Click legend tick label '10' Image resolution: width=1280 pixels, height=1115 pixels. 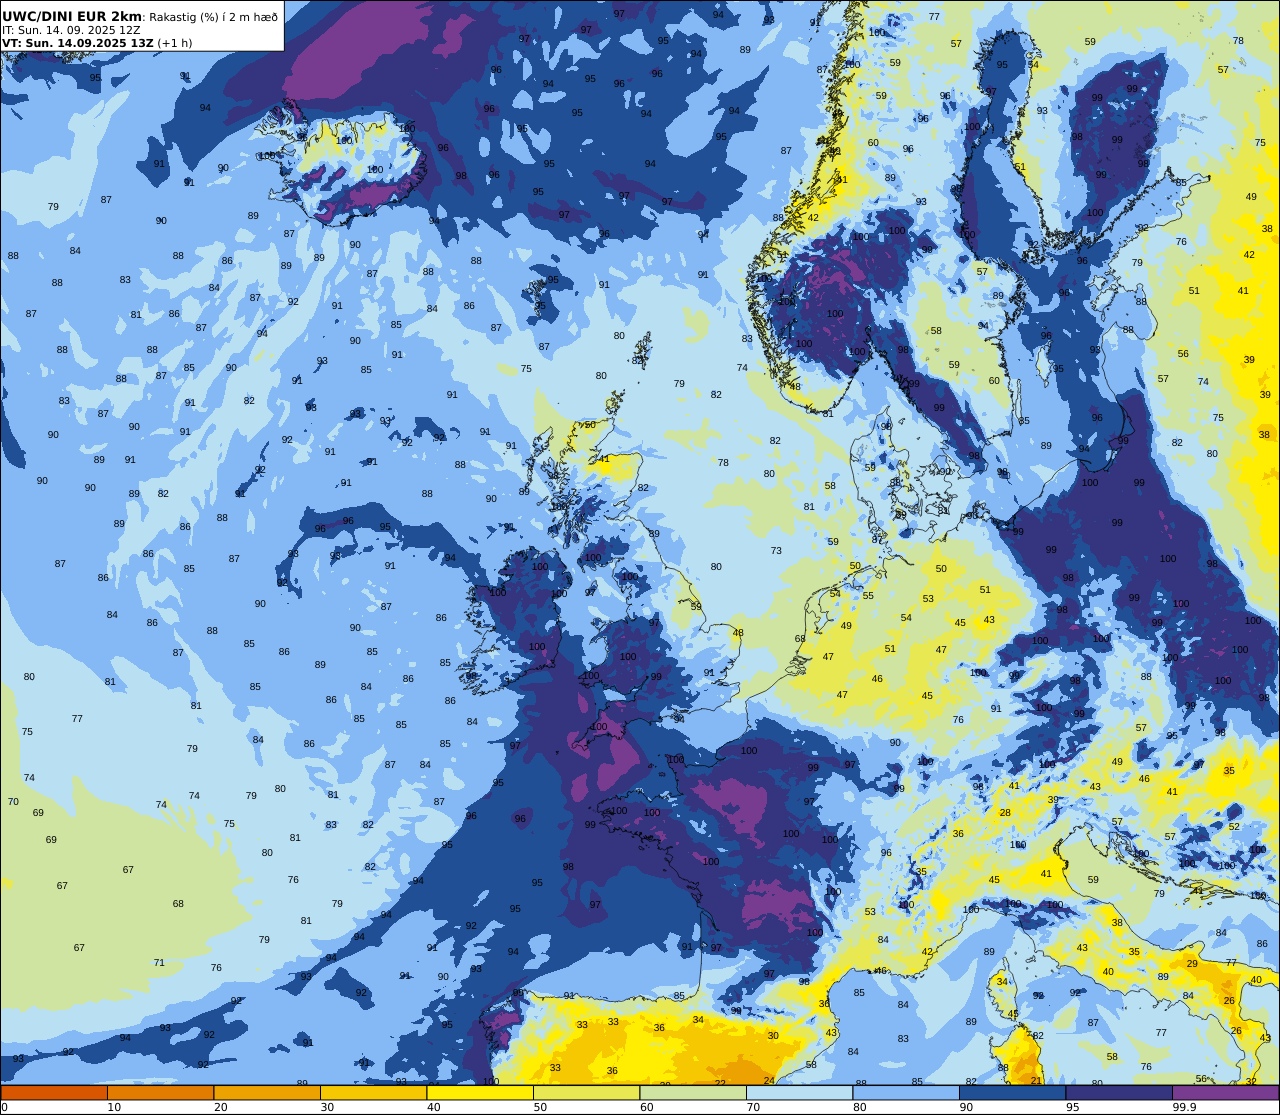114,1107
